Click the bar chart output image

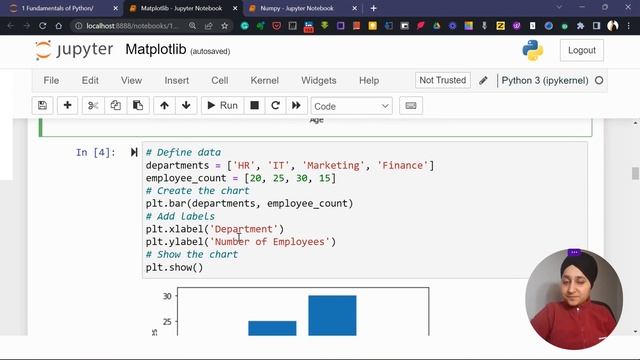[x=291, y=311]
